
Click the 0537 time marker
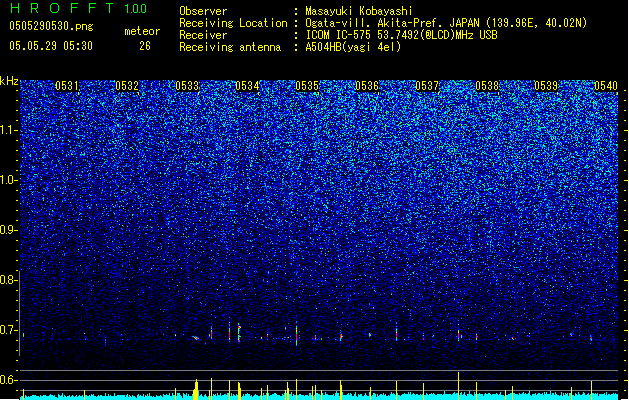(427, 86)
